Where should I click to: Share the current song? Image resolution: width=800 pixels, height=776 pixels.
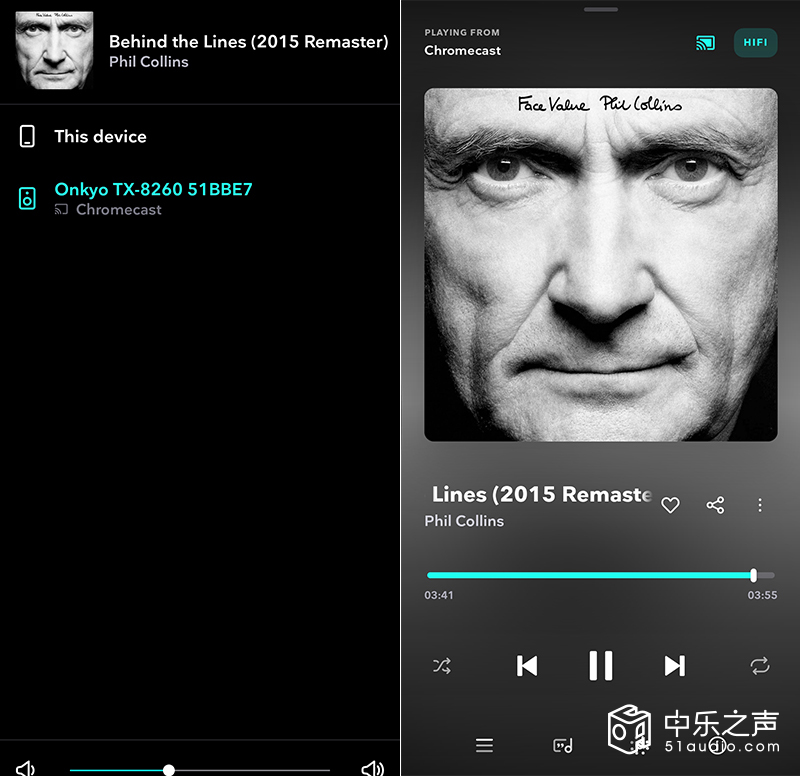[715, 505]
